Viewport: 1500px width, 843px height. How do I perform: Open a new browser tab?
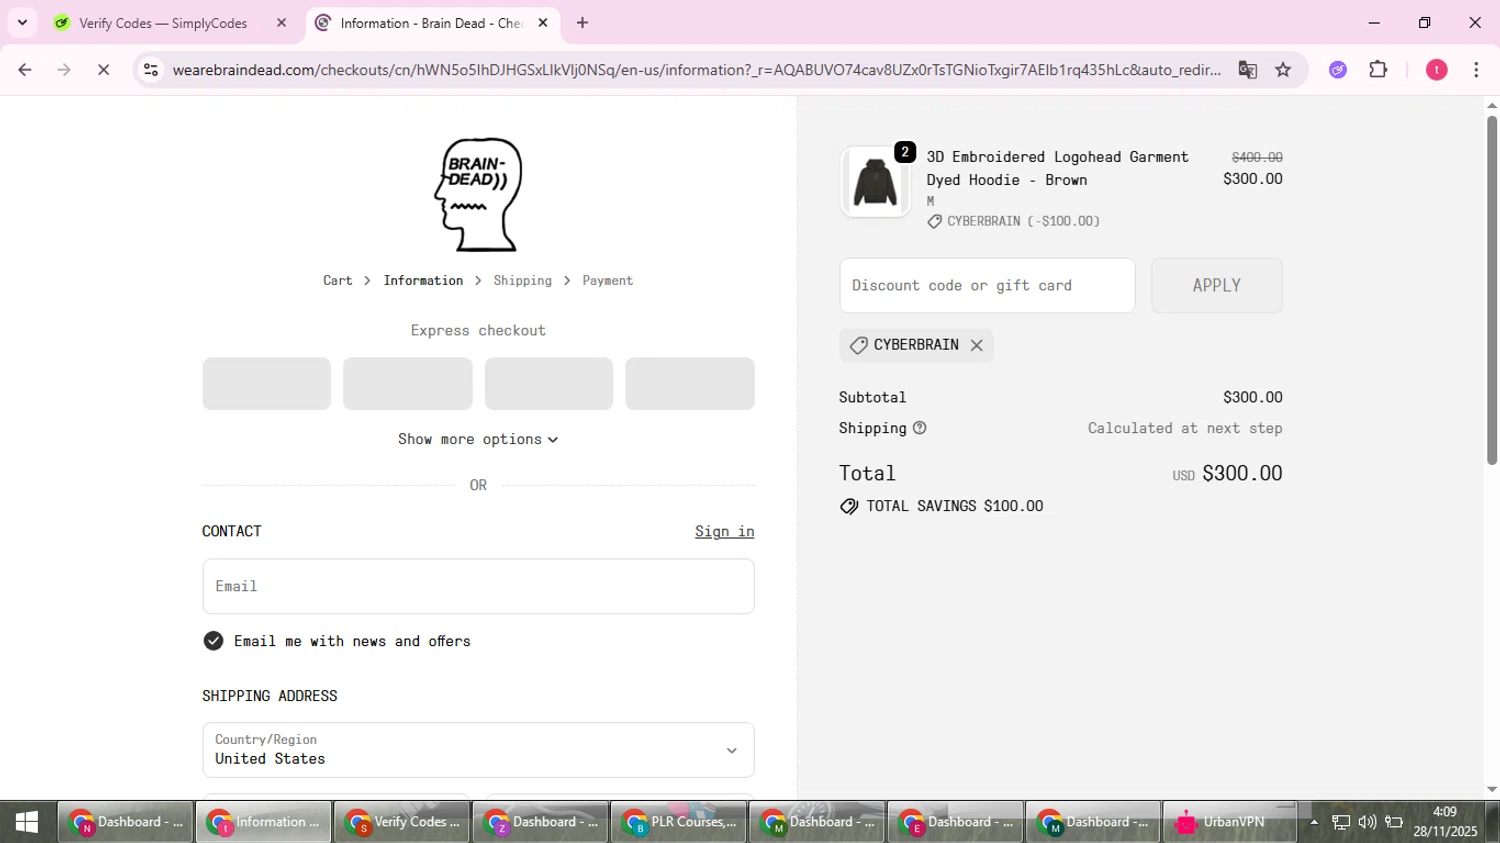click(x=582, y=23)
